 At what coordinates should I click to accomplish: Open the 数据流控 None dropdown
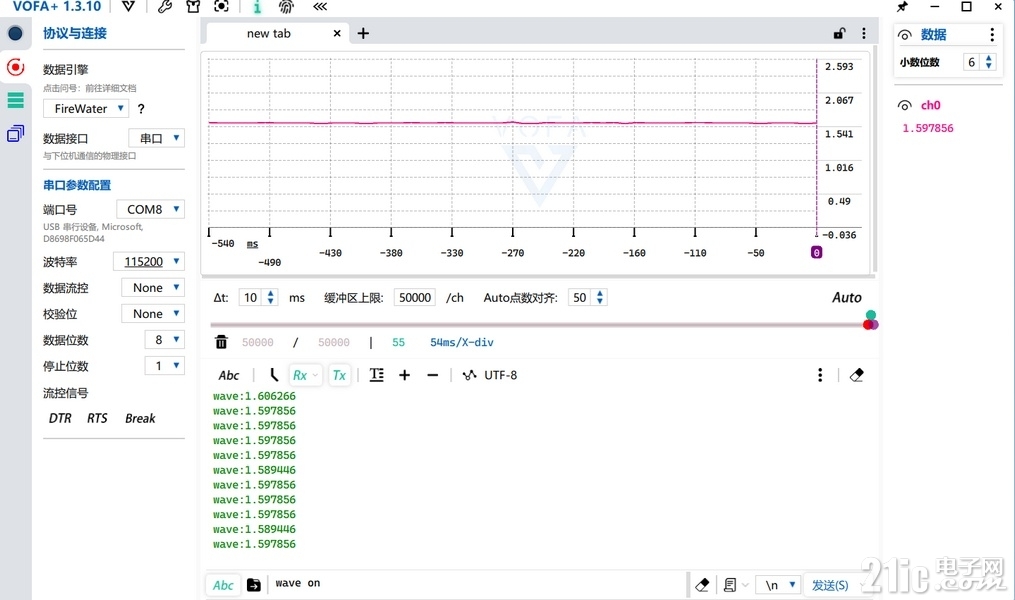click(153, 287)
